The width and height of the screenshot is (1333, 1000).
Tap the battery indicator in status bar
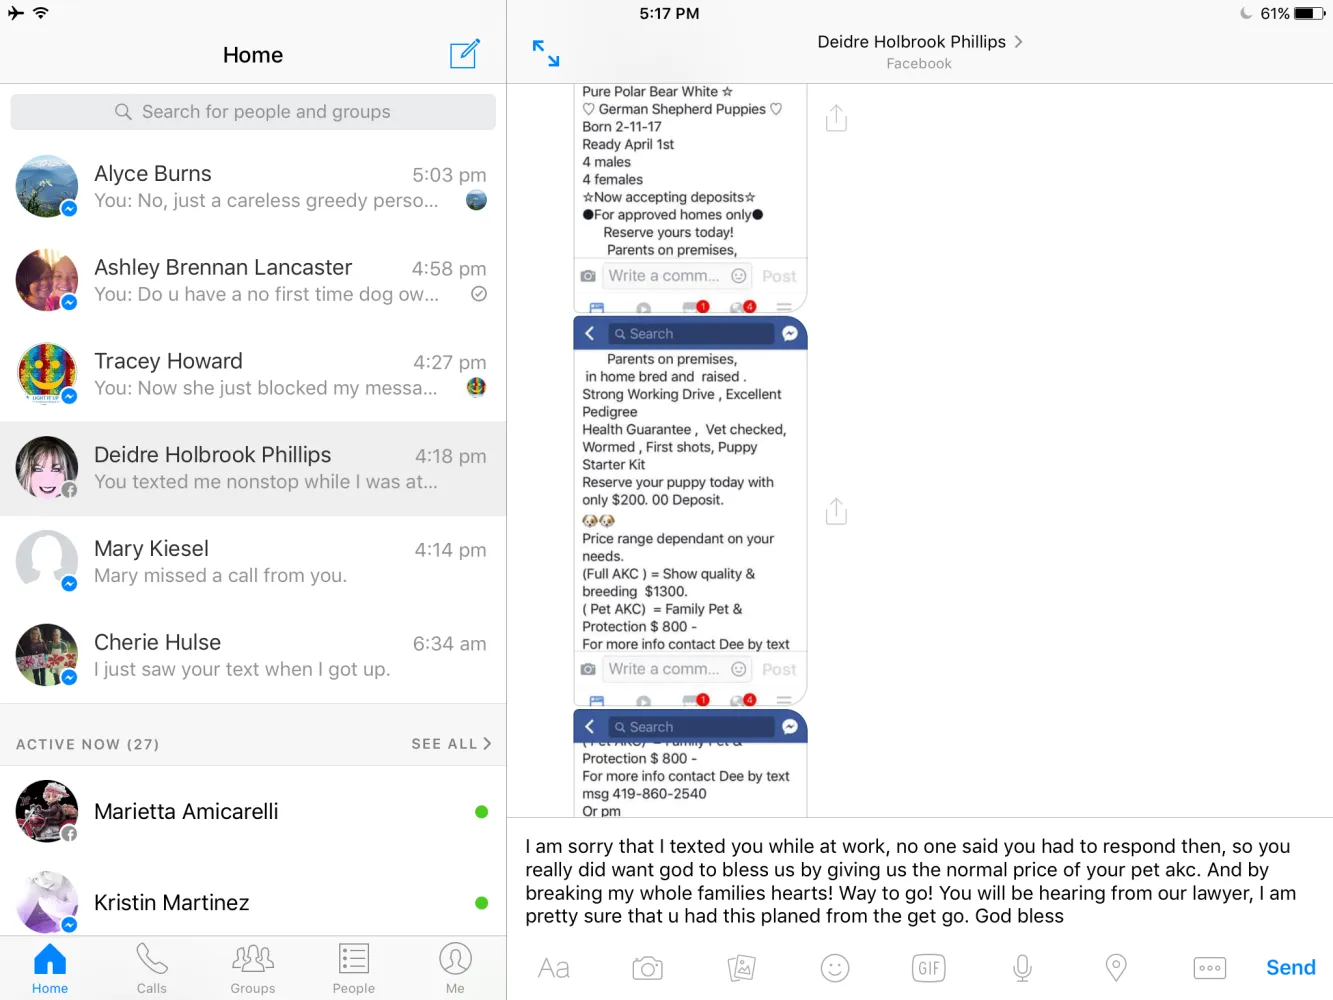(x=1309, y=14)
